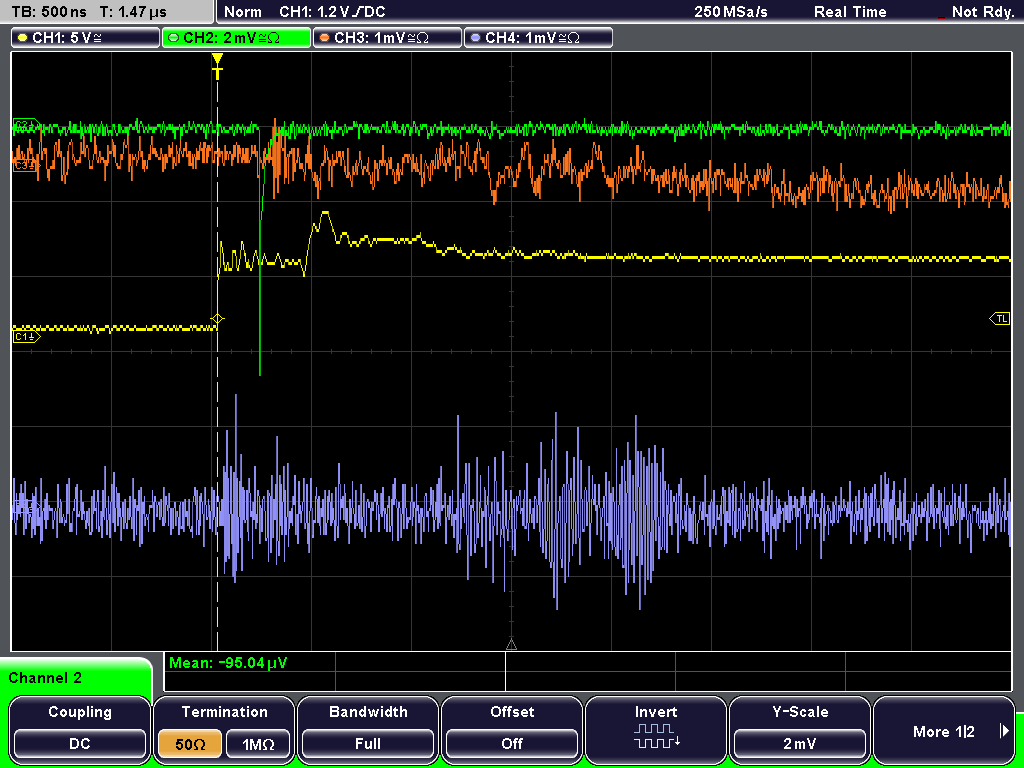Click the orange dot in CH3 label
Image resolution: width=1024 pixels, height=768 pixels.
click(324, 38)
